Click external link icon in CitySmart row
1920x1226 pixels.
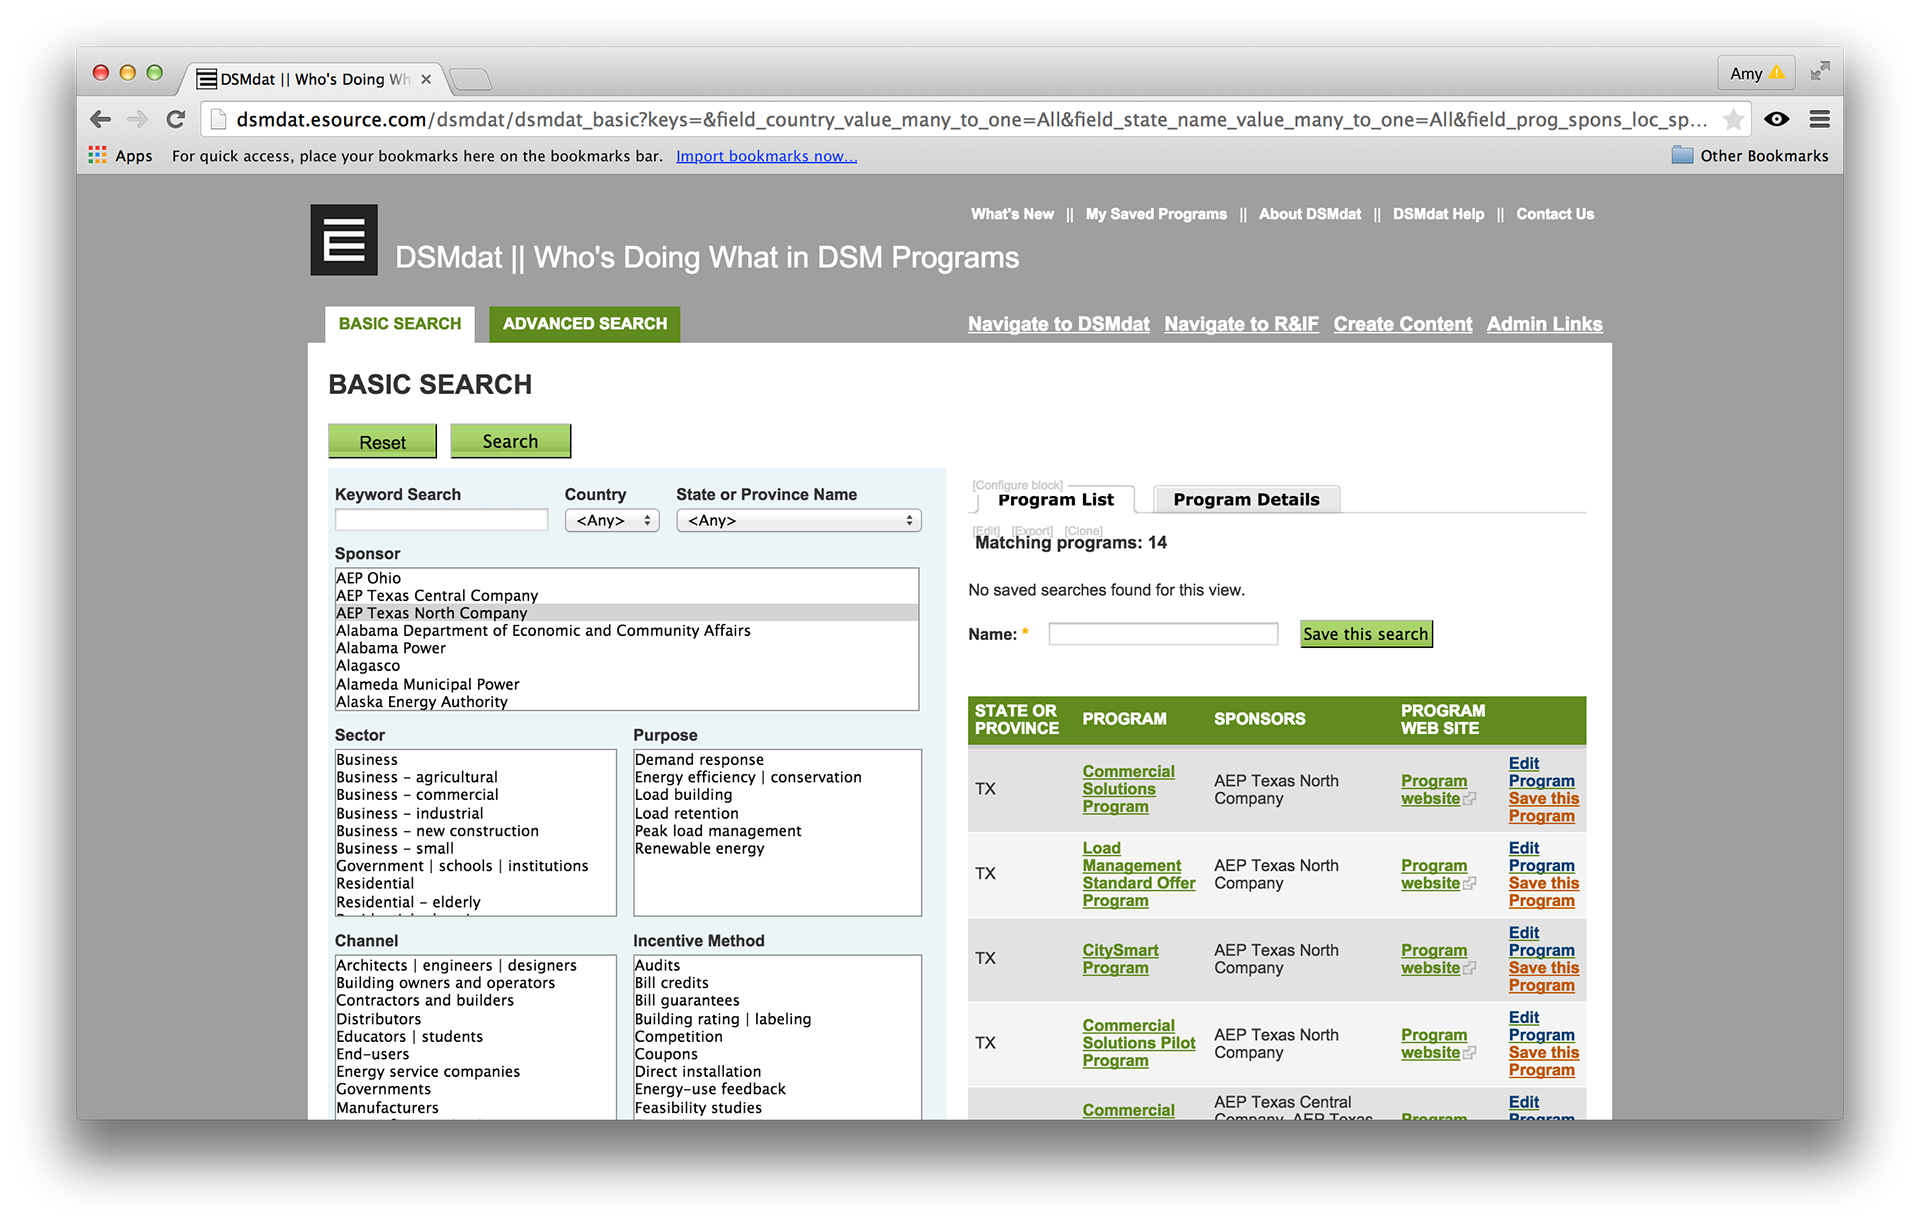1469,969
